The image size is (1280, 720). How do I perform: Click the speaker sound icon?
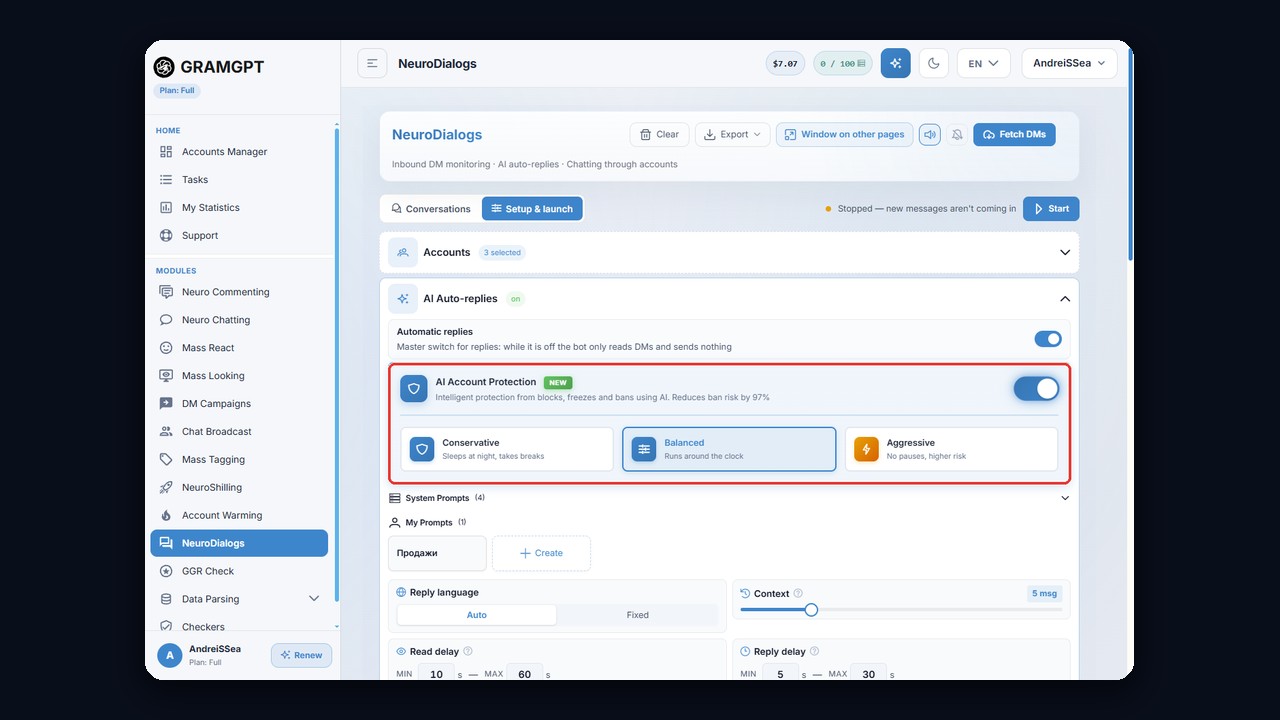point(930,134)
